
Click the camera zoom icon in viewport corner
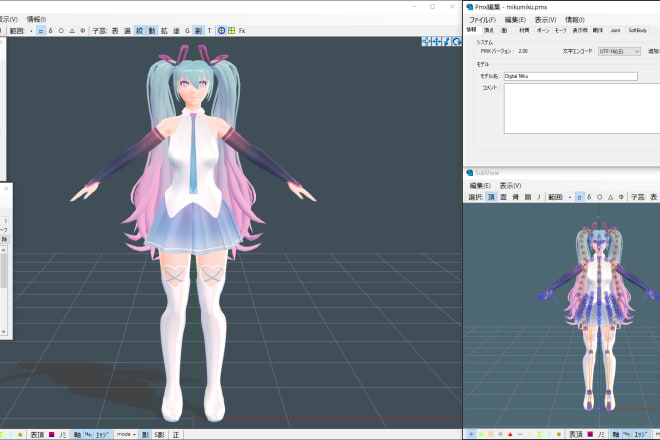[x=447, y=41]
